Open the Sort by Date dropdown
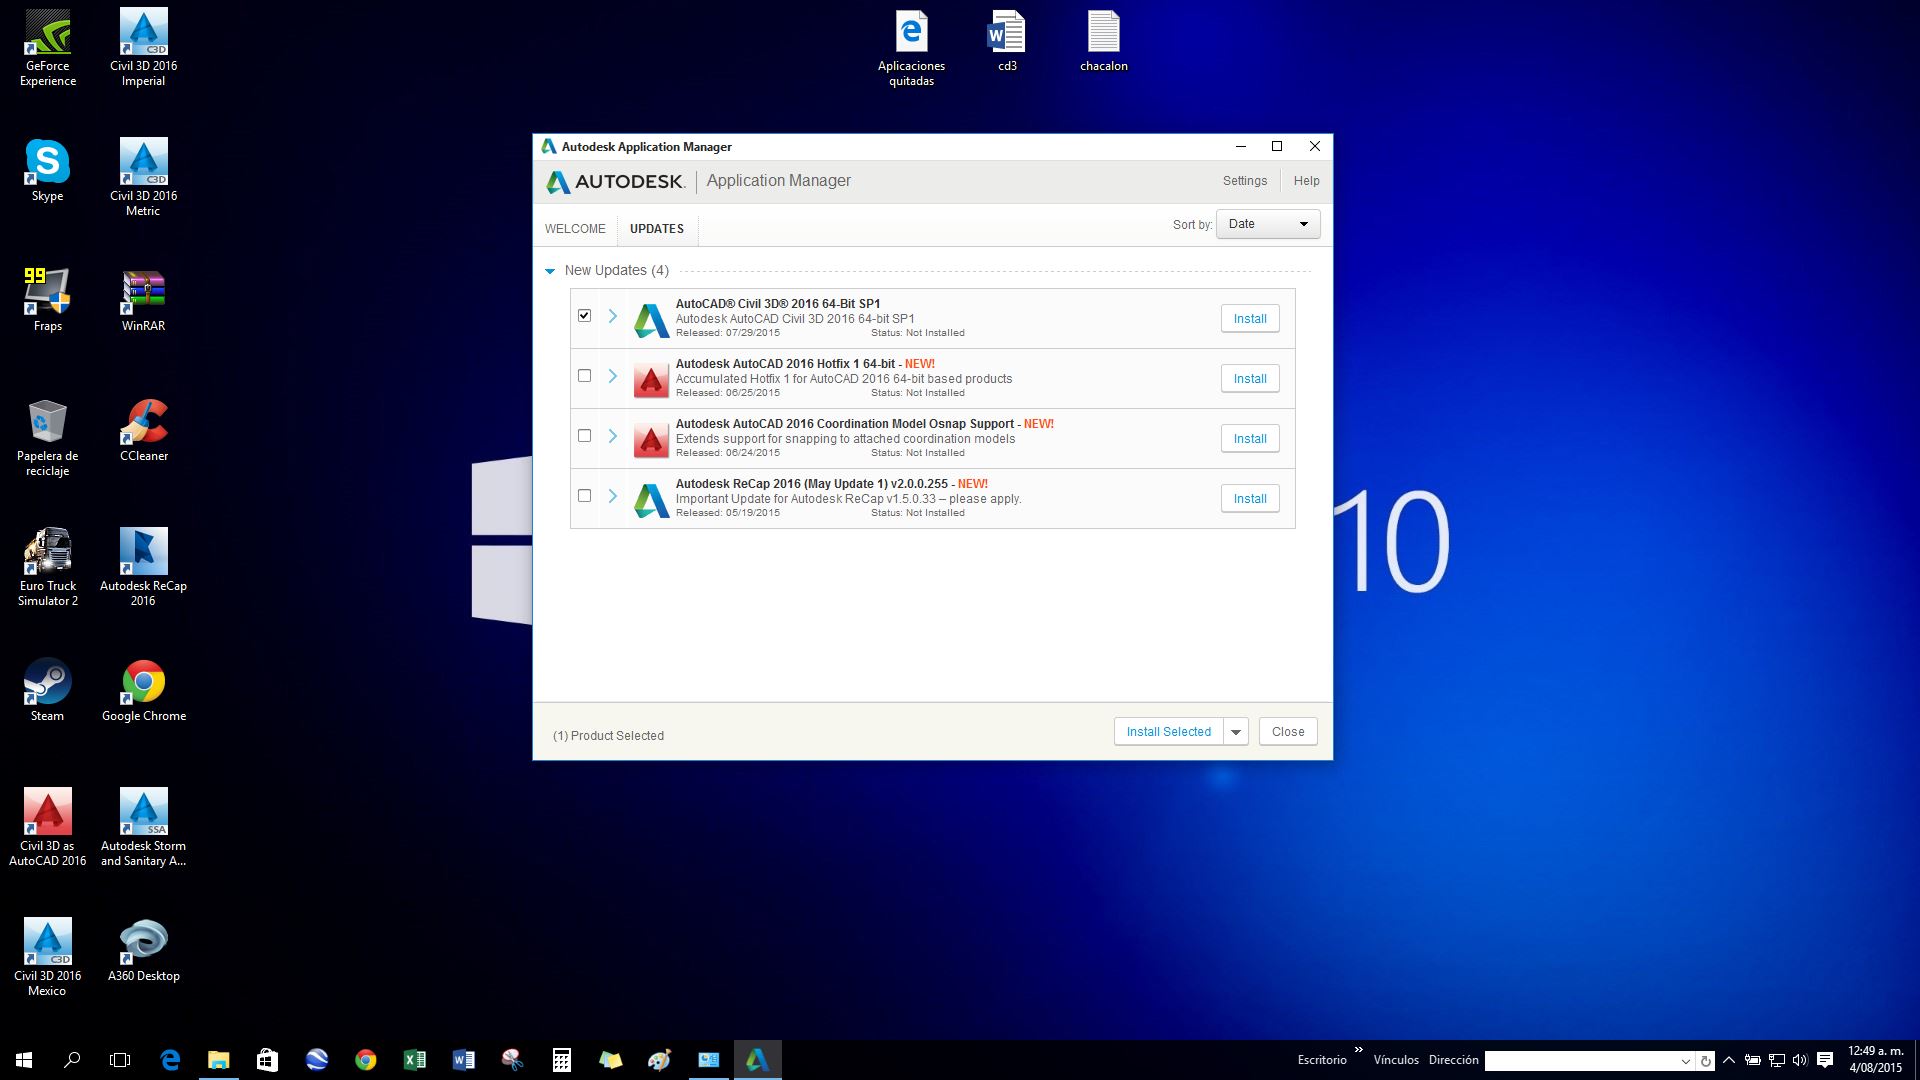The height and width of the screenshot is (1080, 1920). coord(1268,224)
